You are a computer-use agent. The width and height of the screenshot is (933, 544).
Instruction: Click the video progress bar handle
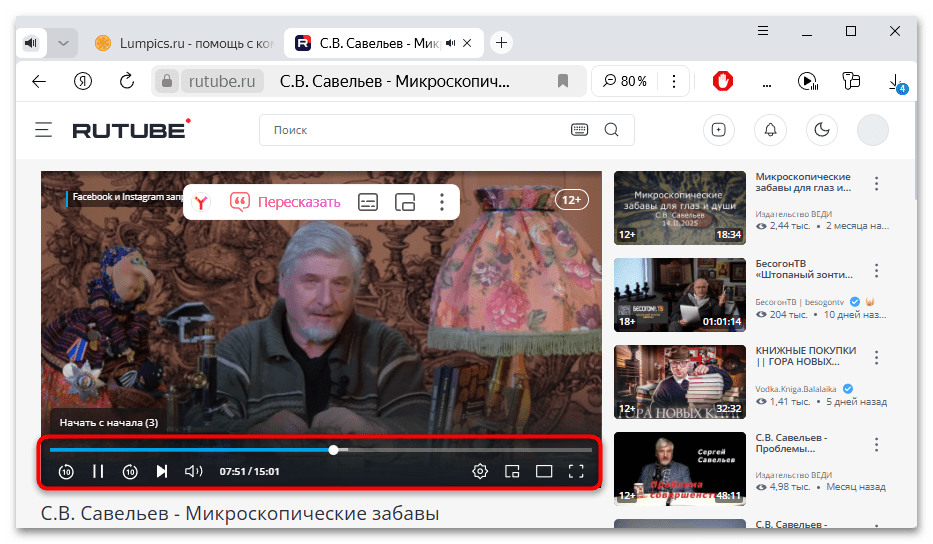334,450
